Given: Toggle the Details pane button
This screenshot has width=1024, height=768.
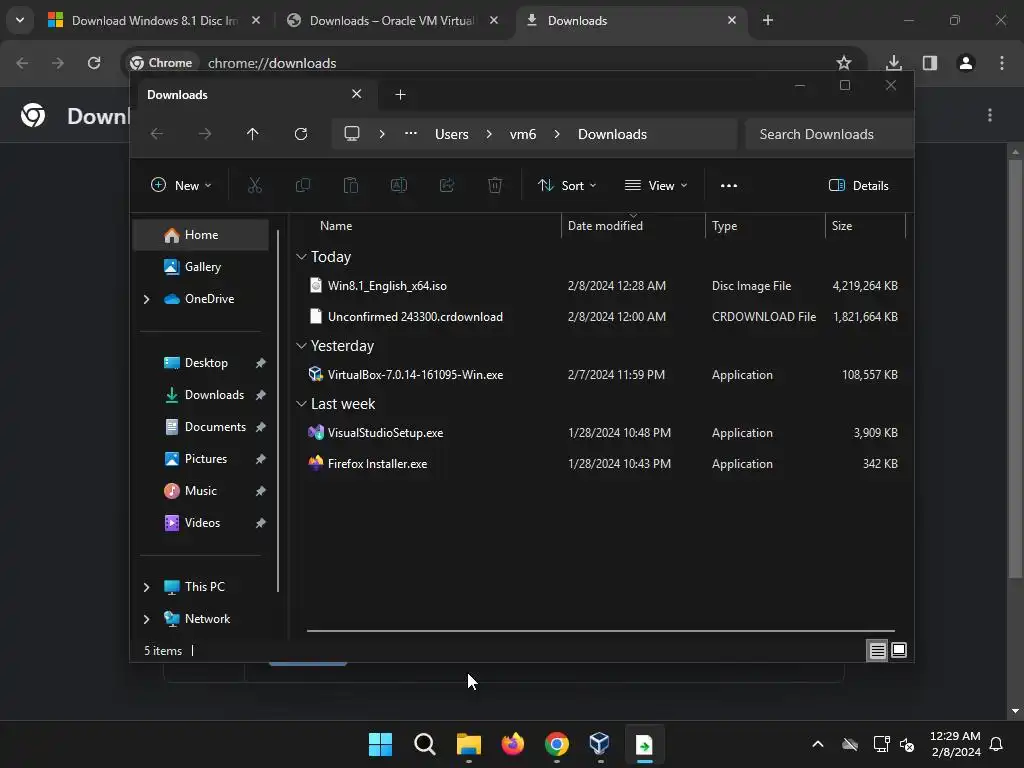Looking at the screenshot, I should pos(858,185).
